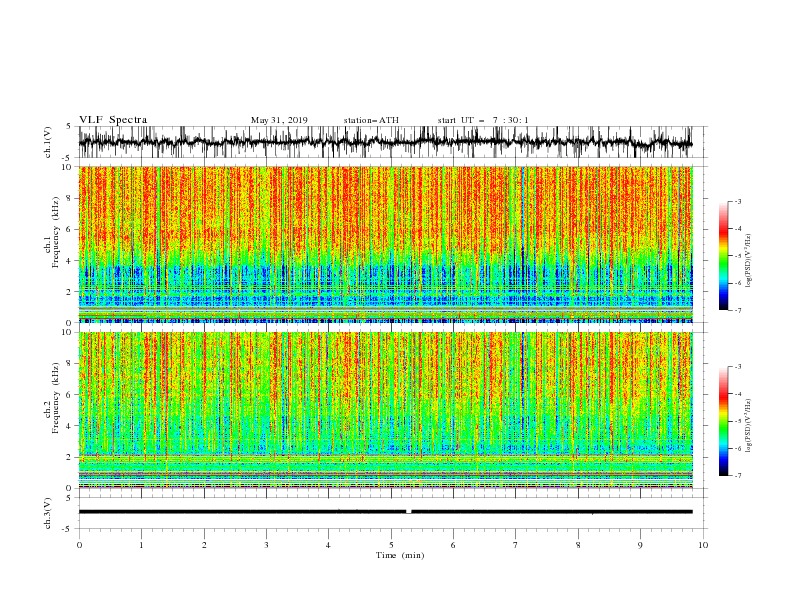Click time axis tick label '3'
The image size is (792, 612).
[266, 545]
